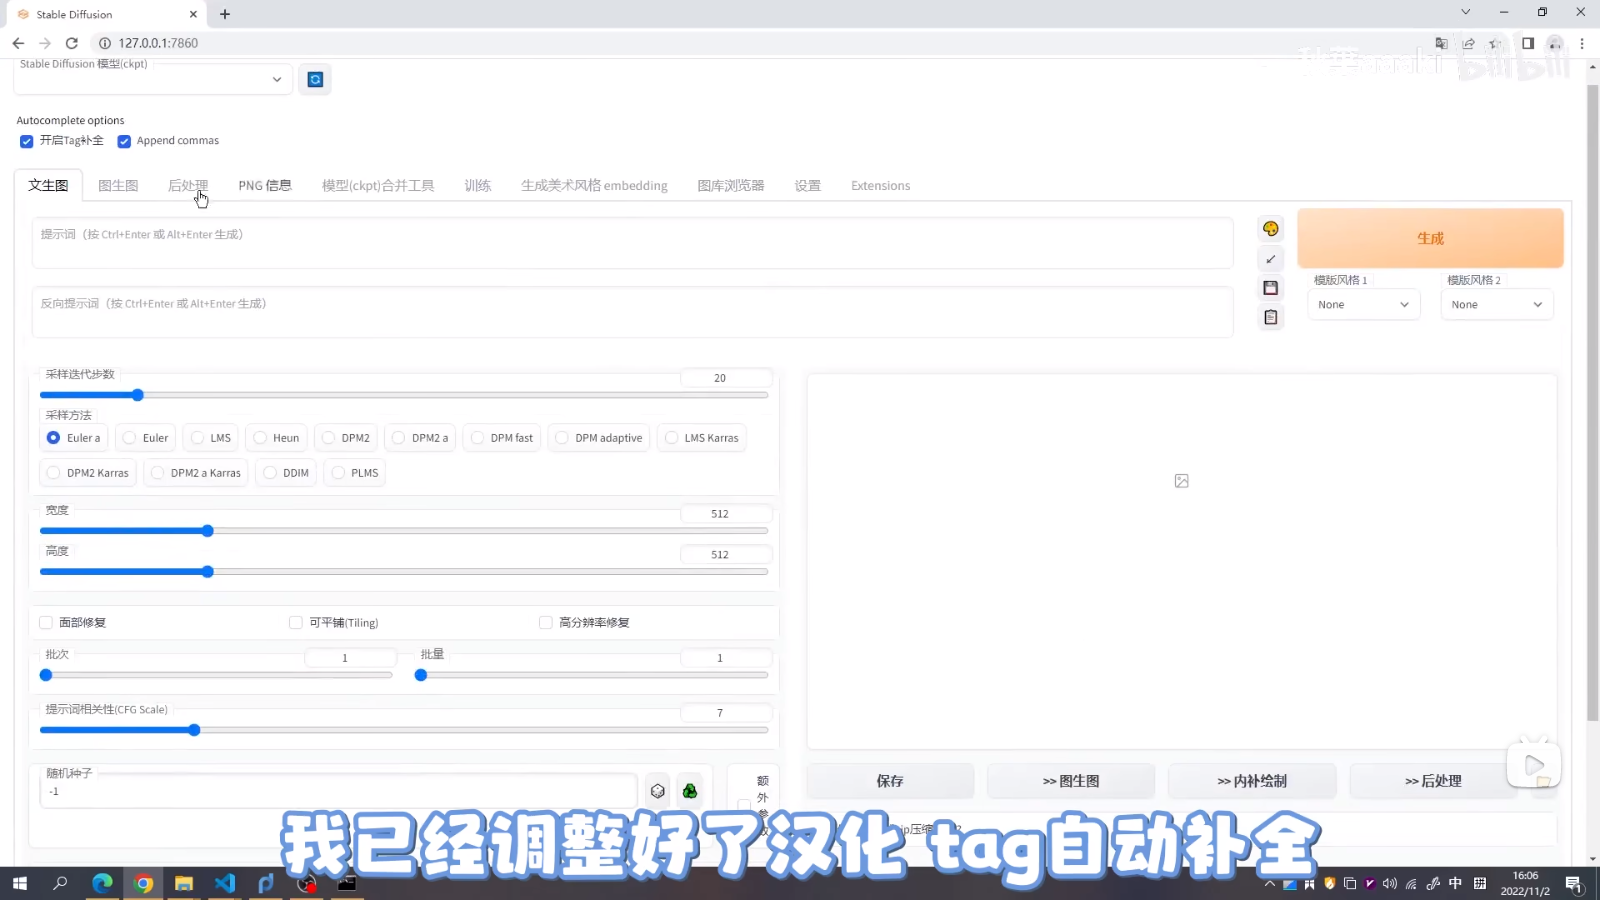The width and height of the screenshot is (1600, 900).
Task: Click the floppy disk save style icon
Action: pyautogui.click(x=1271, y=288)
